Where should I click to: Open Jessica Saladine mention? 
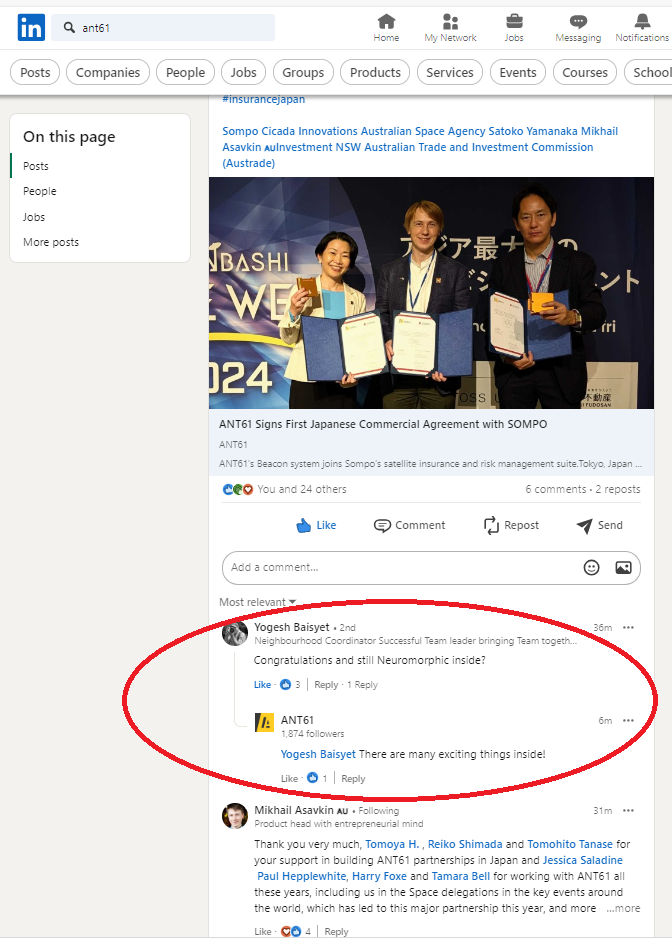coord(583,860)
